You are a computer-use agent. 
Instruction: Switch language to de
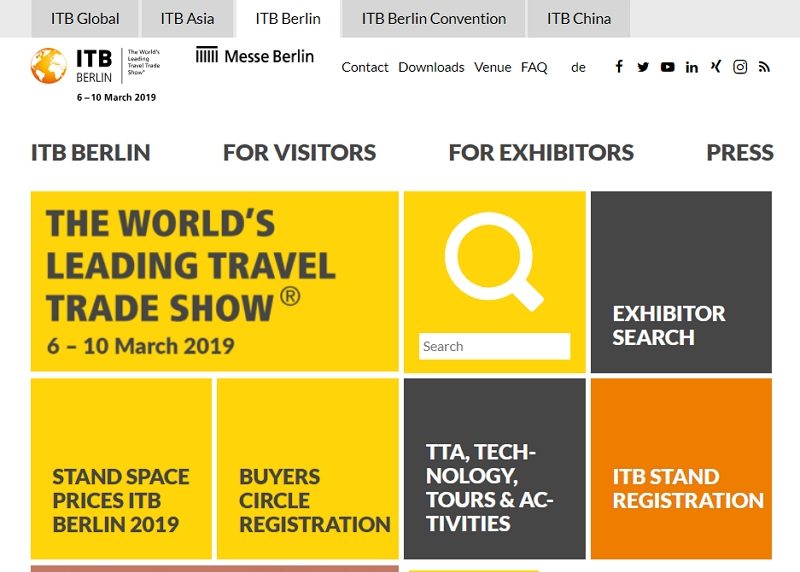[x=578, y=67]
